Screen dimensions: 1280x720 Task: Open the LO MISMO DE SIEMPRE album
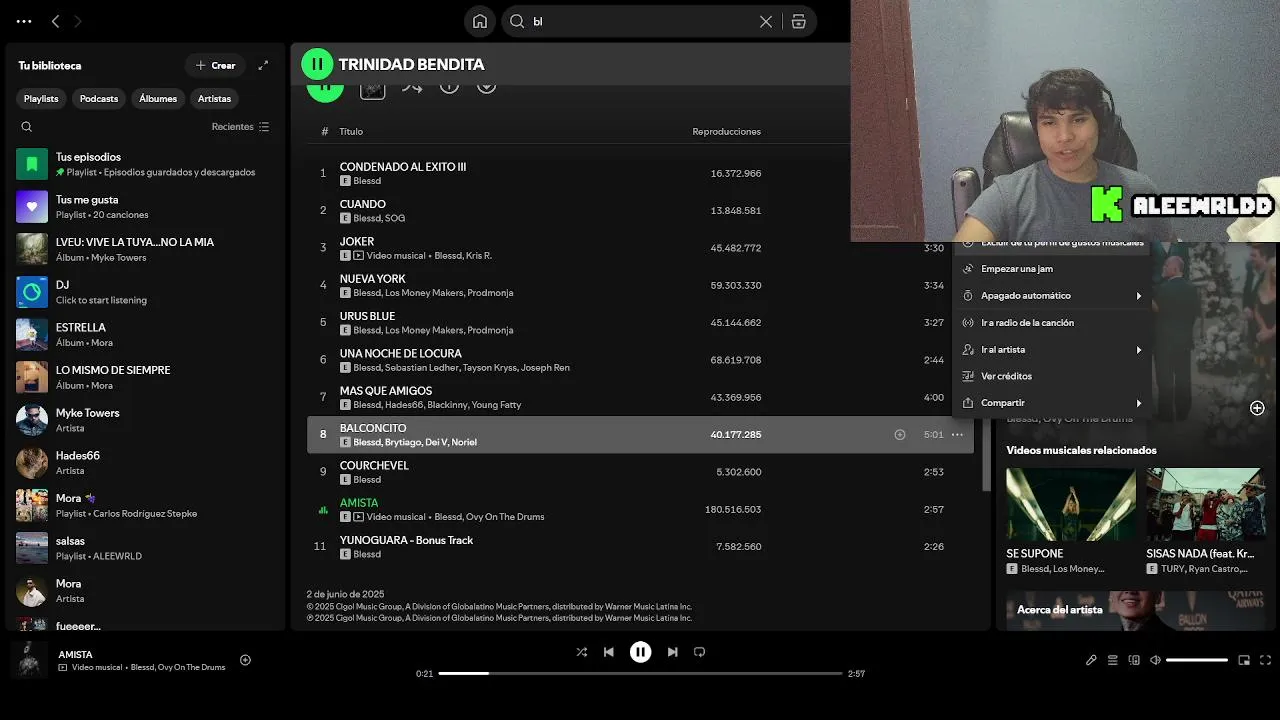pos(145,377)
